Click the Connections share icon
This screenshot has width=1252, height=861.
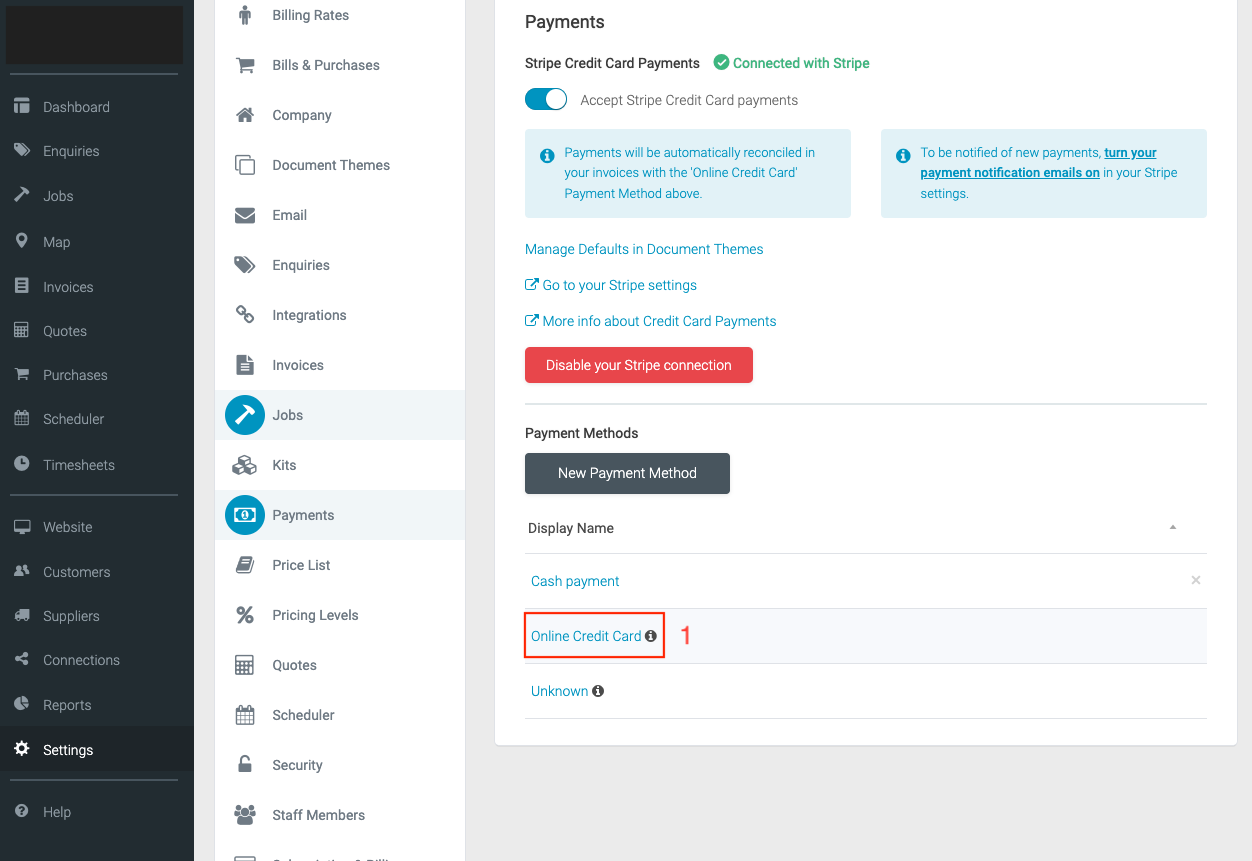coord(22,659)
